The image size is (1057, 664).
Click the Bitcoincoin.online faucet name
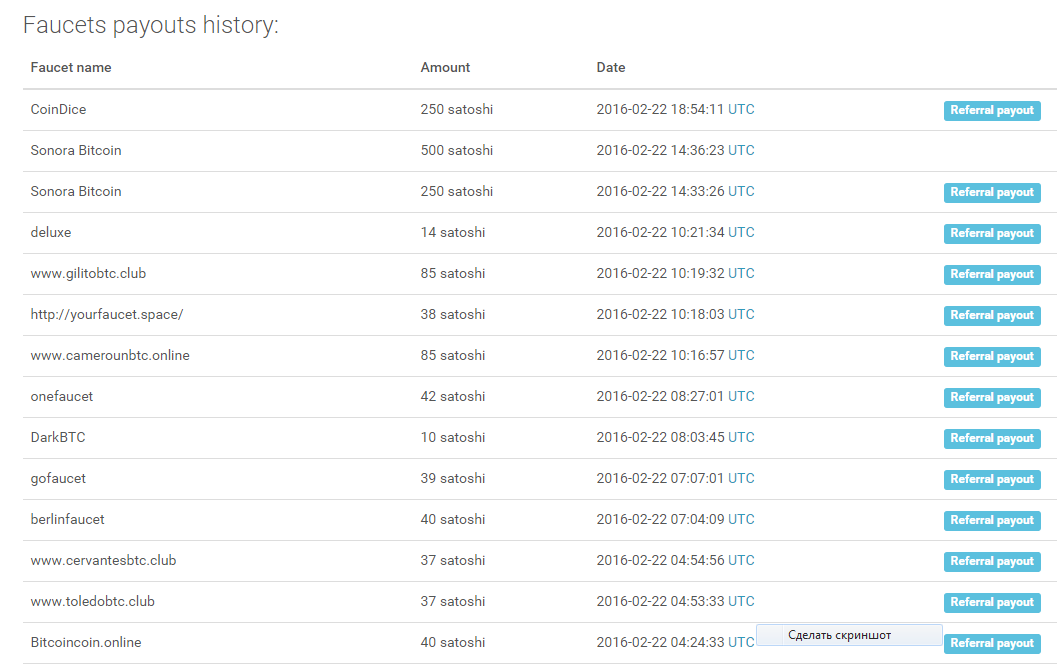(x=86, y=642)
